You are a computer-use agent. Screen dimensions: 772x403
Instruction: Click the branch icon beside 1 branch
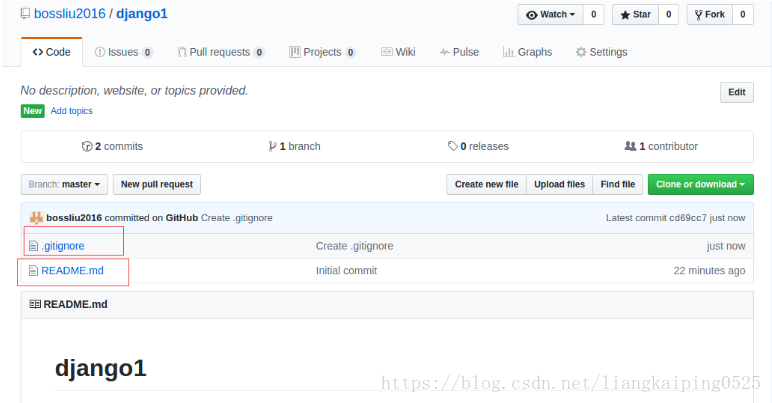[x=272, y=146]
